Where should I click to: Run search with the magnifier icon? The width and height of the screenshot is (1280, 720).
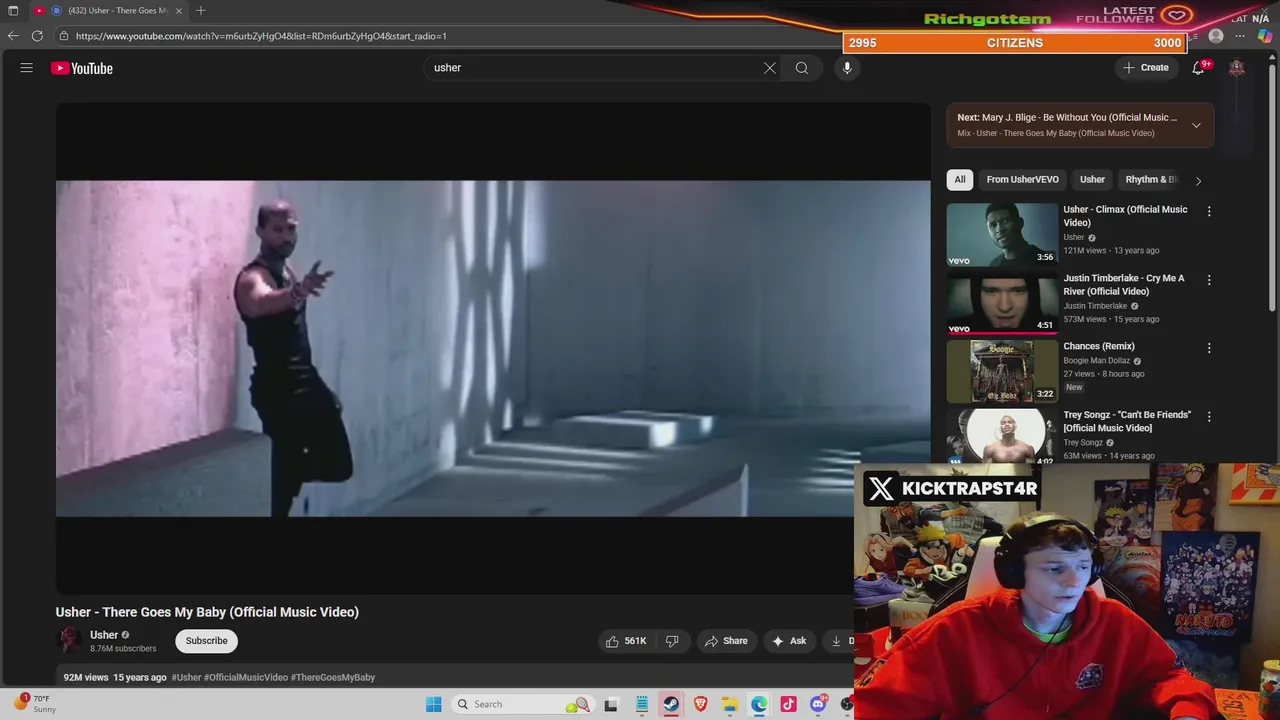[802, 68]
